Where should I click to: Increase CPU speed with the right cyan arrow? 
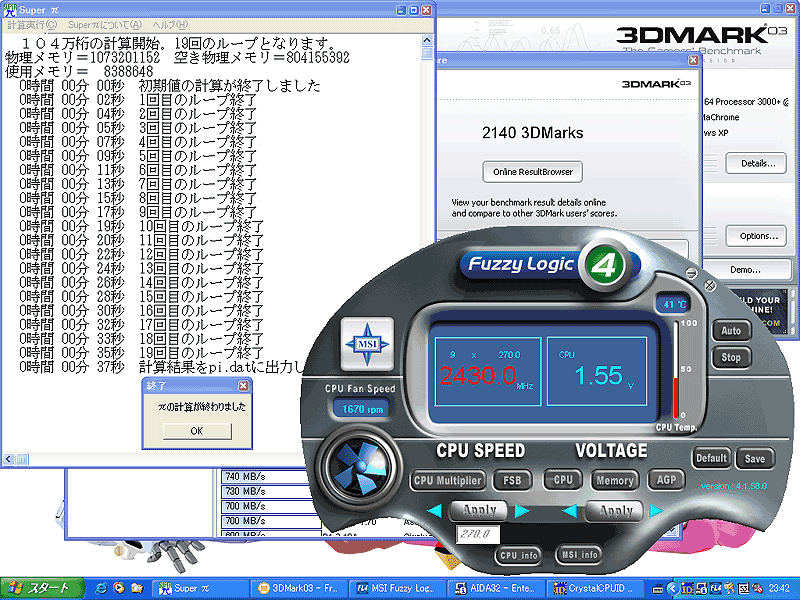pos(522,511)
